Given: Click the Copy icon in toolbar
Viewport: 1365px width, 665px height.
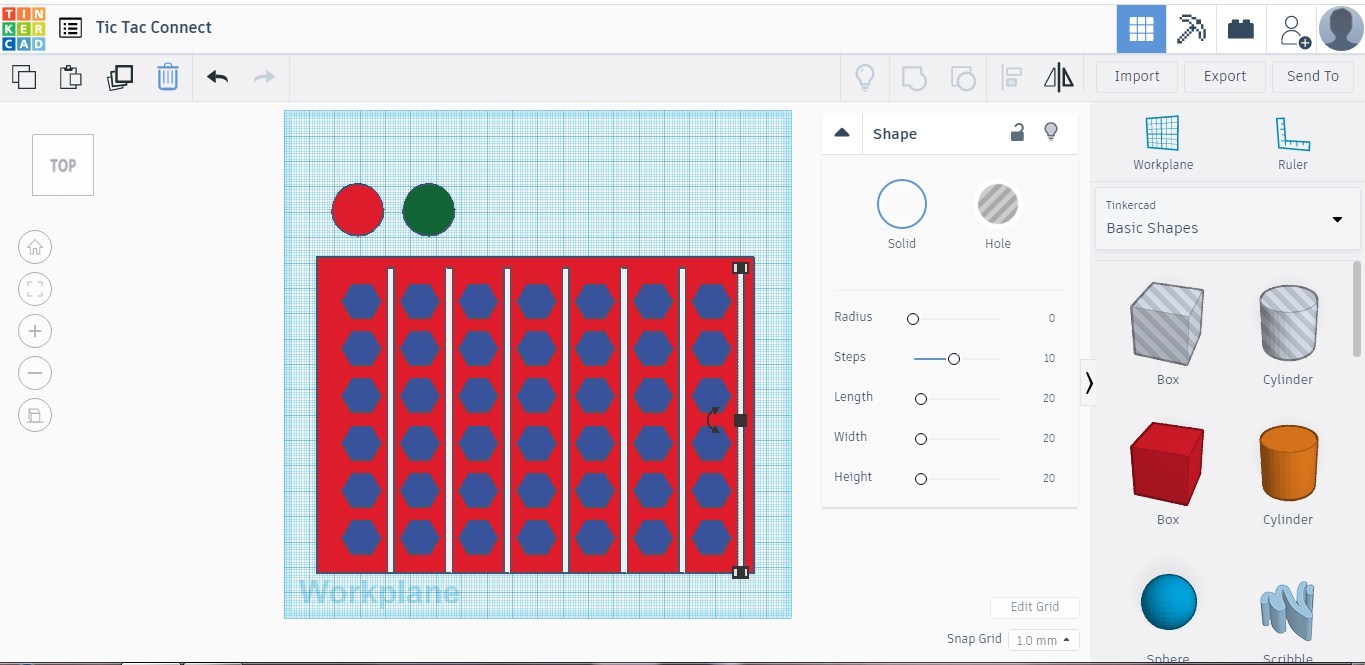Looking at the screenshot, I should coord(23,77).
